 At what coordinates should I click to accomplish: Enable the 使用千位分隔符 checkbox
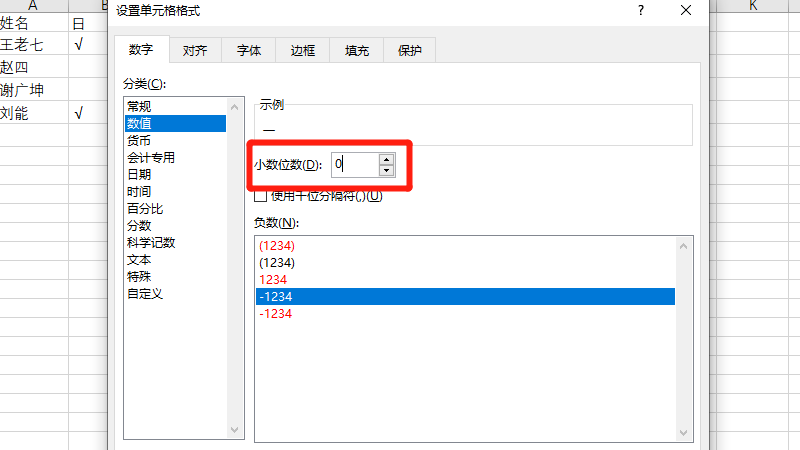click(x=261, y=195)
